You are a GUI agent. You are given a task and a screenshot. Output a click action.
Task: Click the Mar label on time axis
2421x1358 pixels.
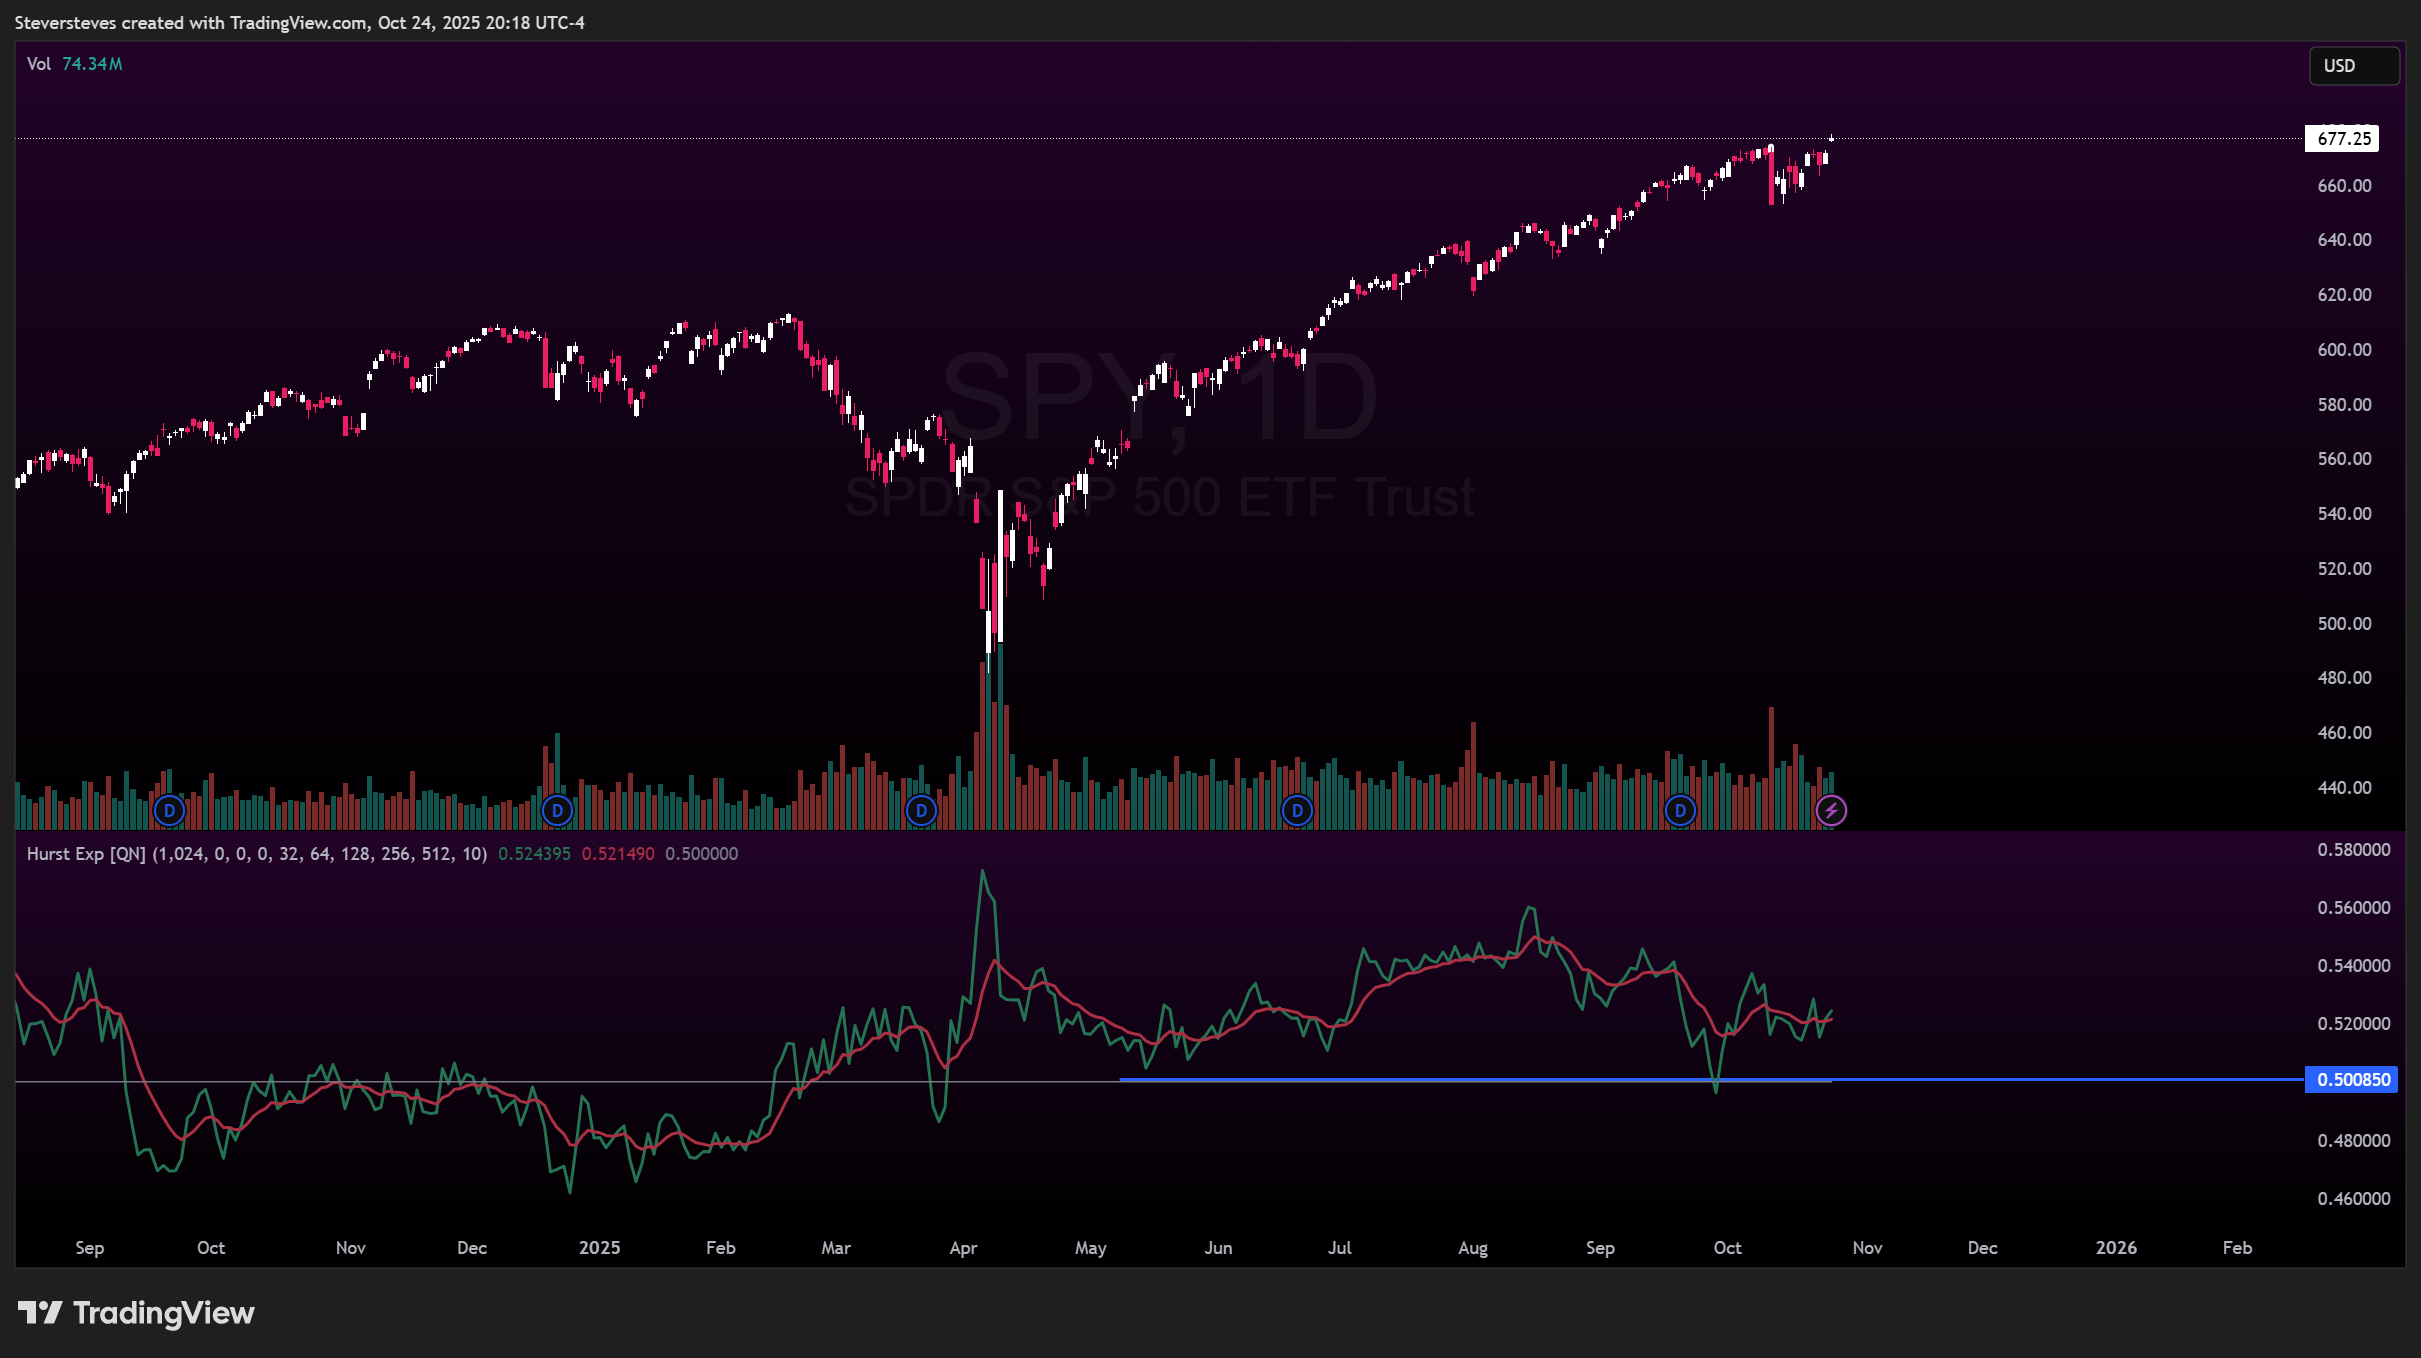click(x=836, y=1248)
